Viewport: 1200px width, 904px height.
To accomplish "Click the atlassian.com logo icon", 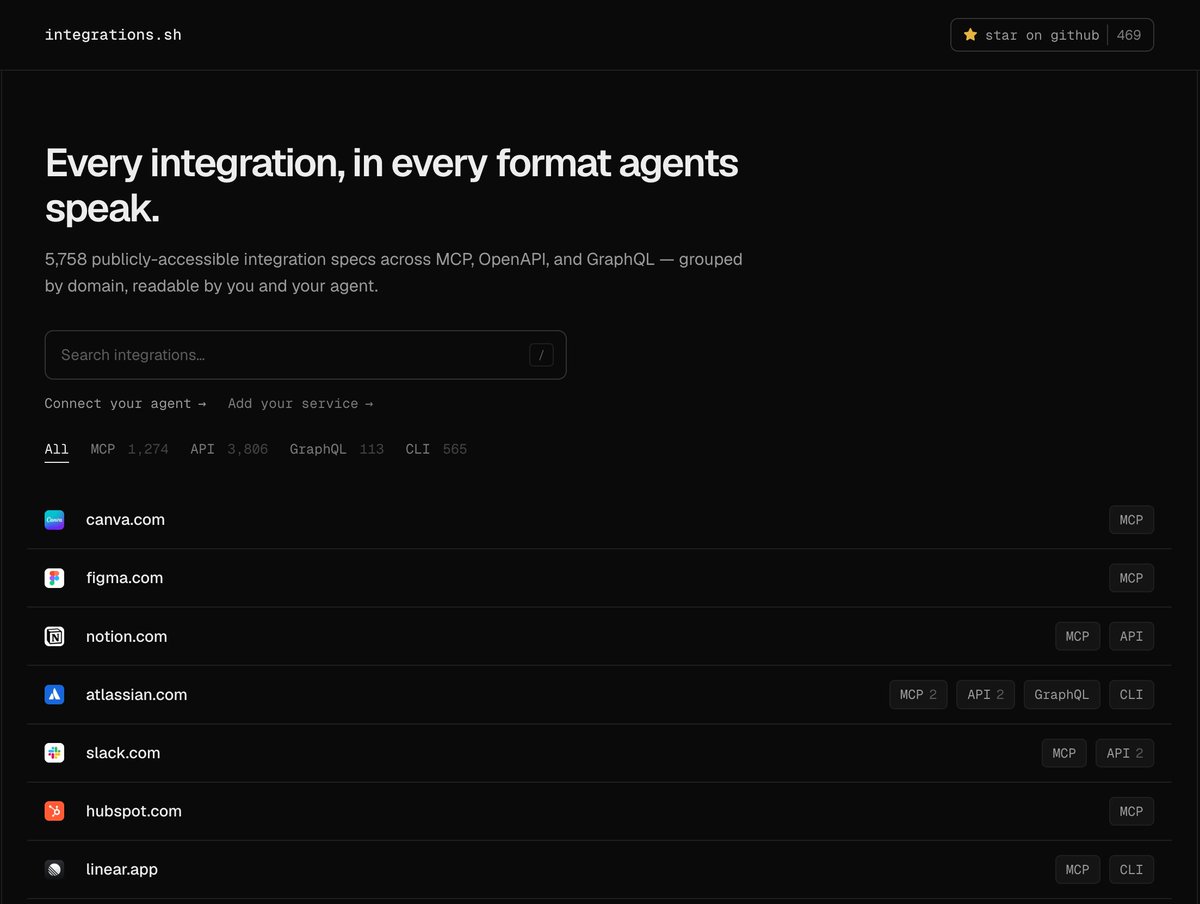I will pyautogui.click(x=54, y=694).
